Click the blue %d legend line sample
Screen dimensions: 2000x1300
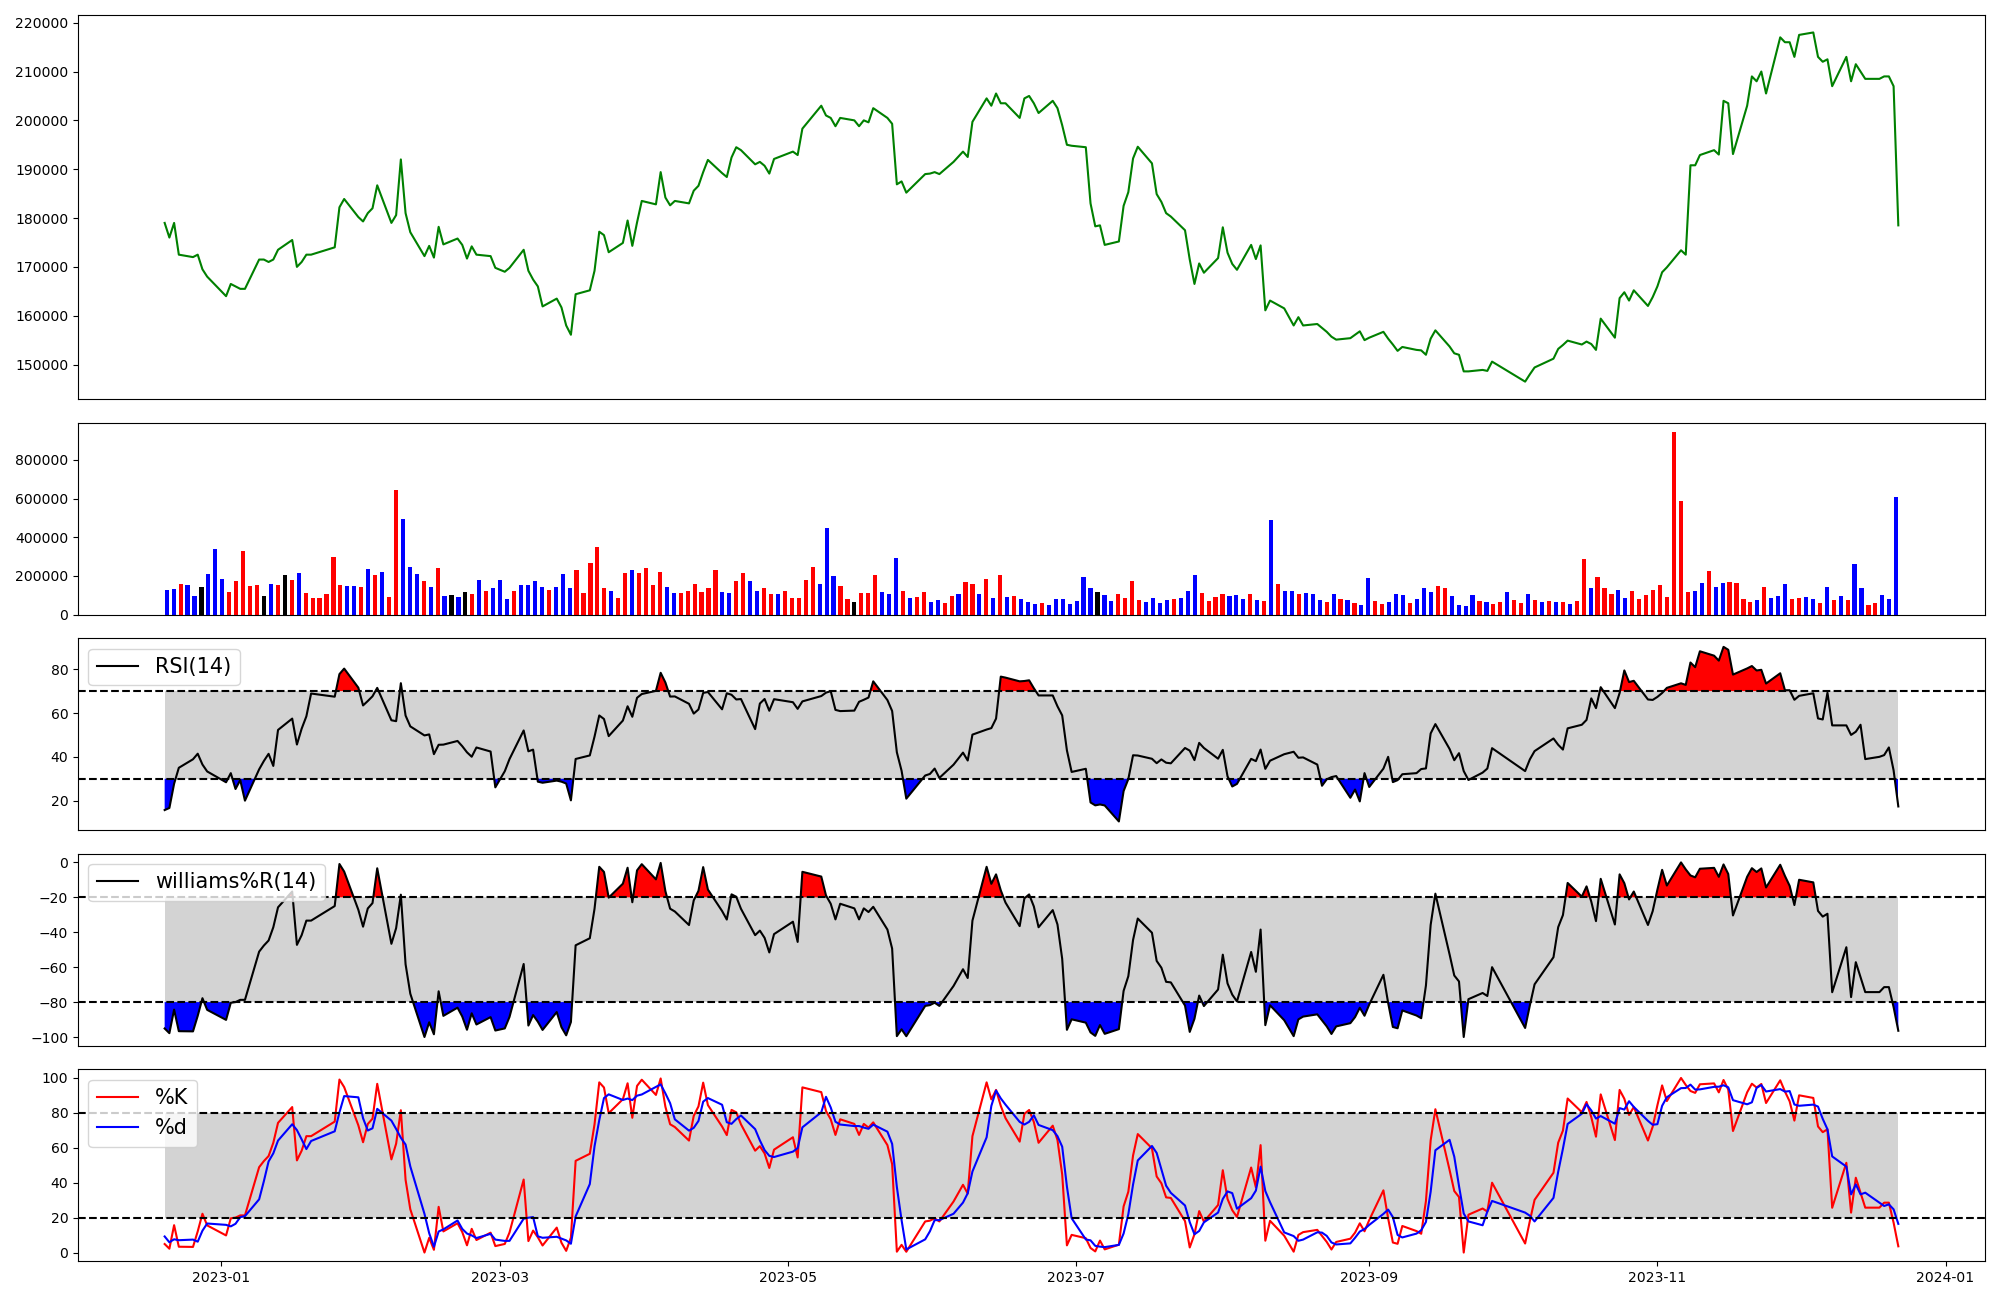117,1127
